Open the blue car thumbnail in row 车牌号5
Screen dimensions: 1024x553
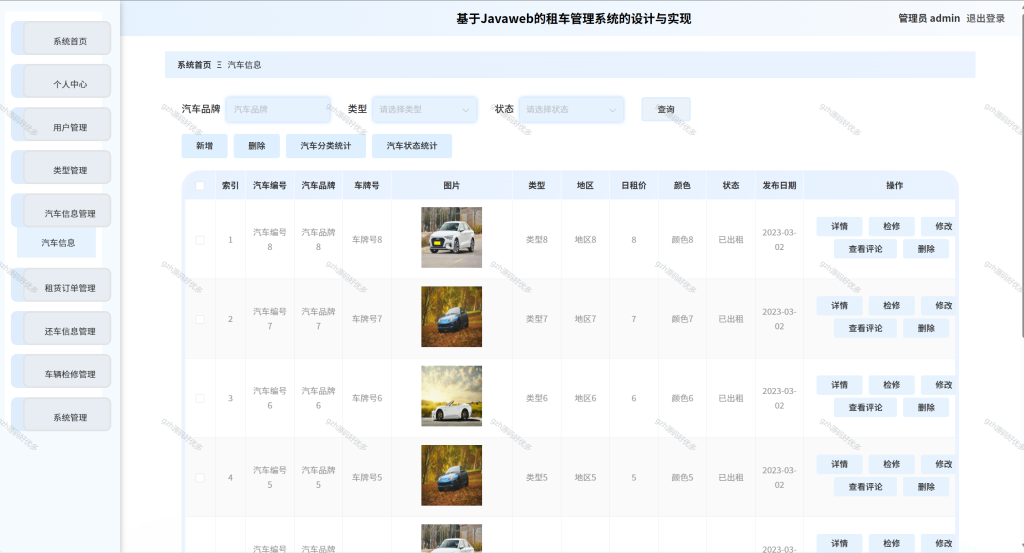451,475
